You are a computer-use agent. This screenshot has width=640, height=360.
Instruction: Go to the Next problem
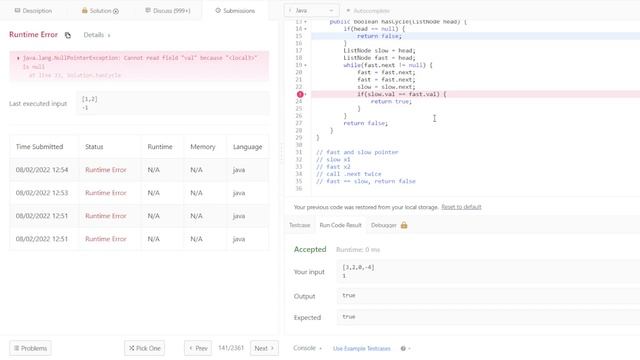click(264, 348)
